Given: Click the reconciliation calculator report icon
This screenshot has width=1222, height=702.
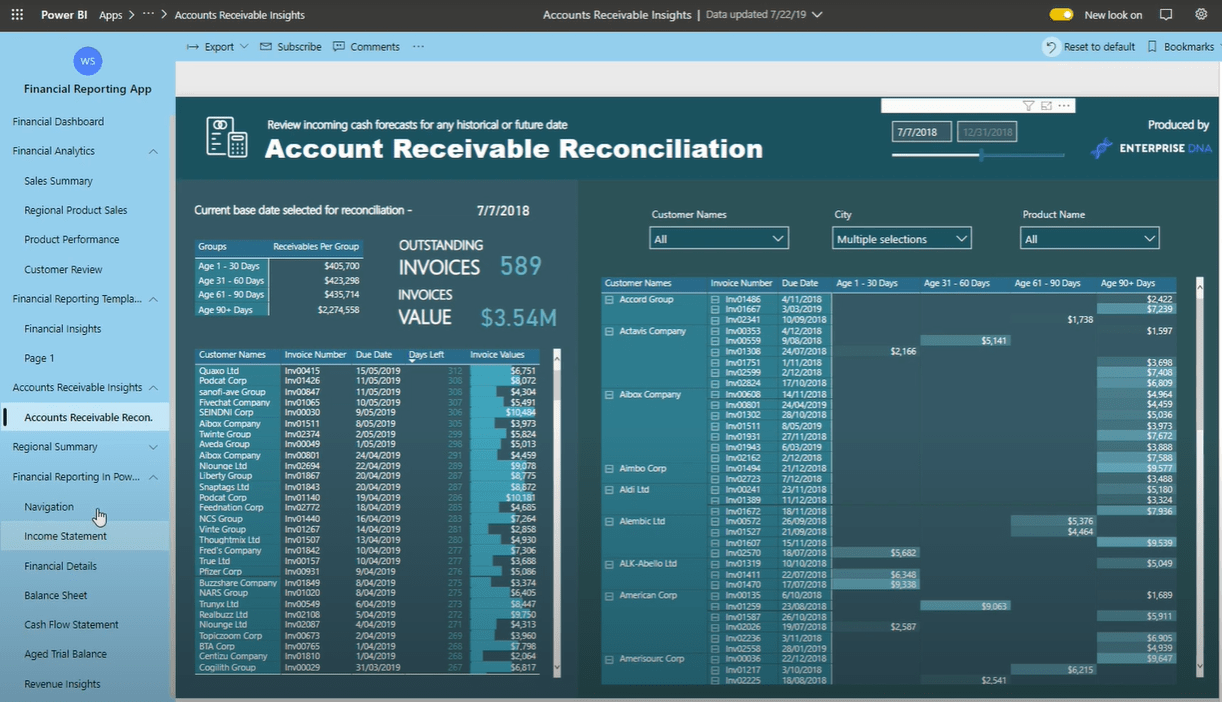Looking at the screenshot, I should [x=227, y=137].
